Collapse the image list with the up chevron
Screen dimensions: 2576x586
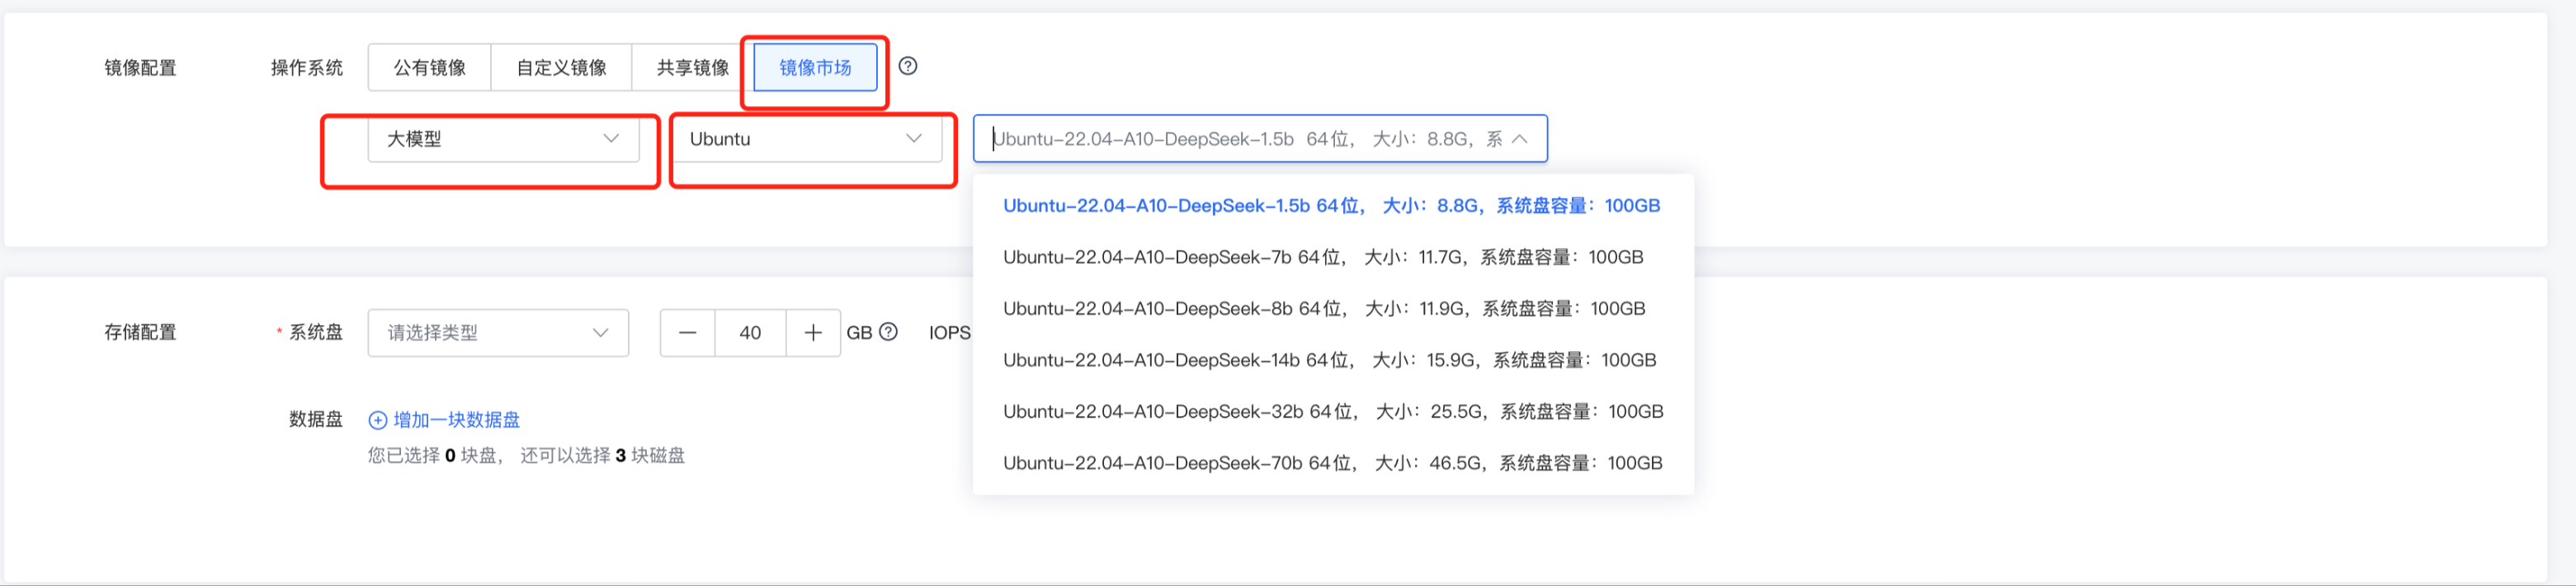click(x=1520, y=139)
